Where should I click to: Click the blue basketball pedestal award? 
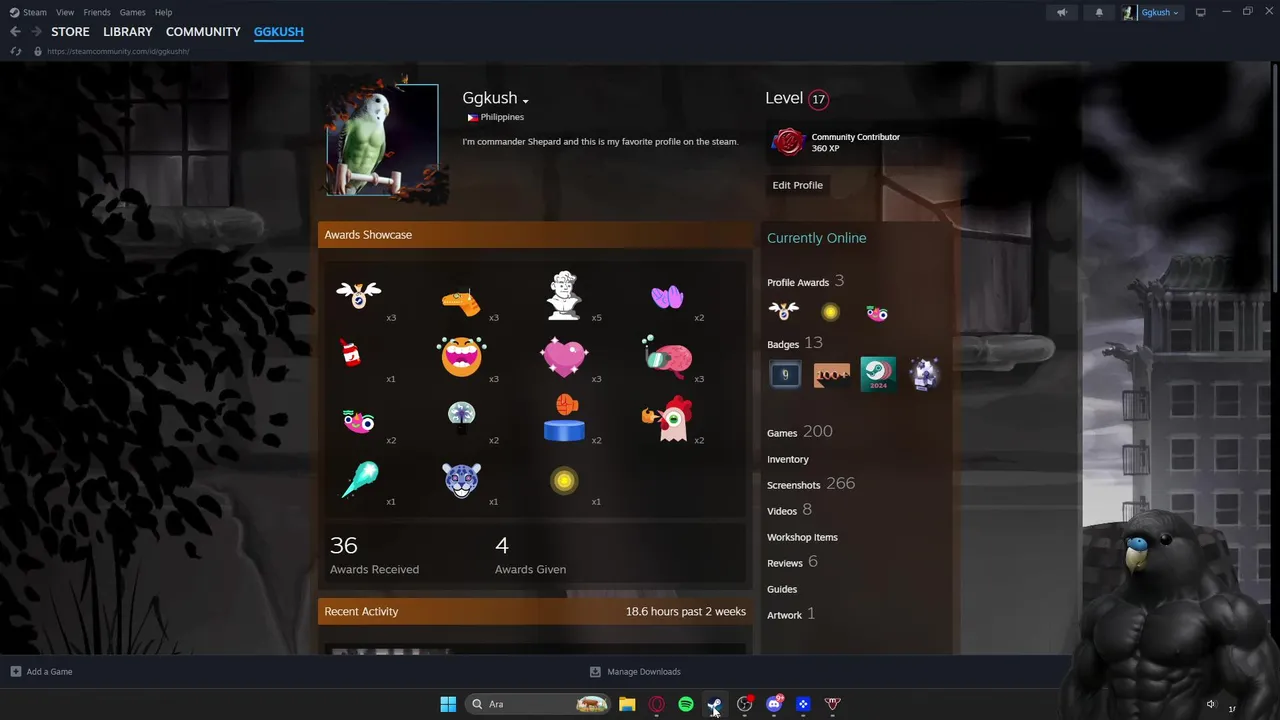tap(564, 418)
